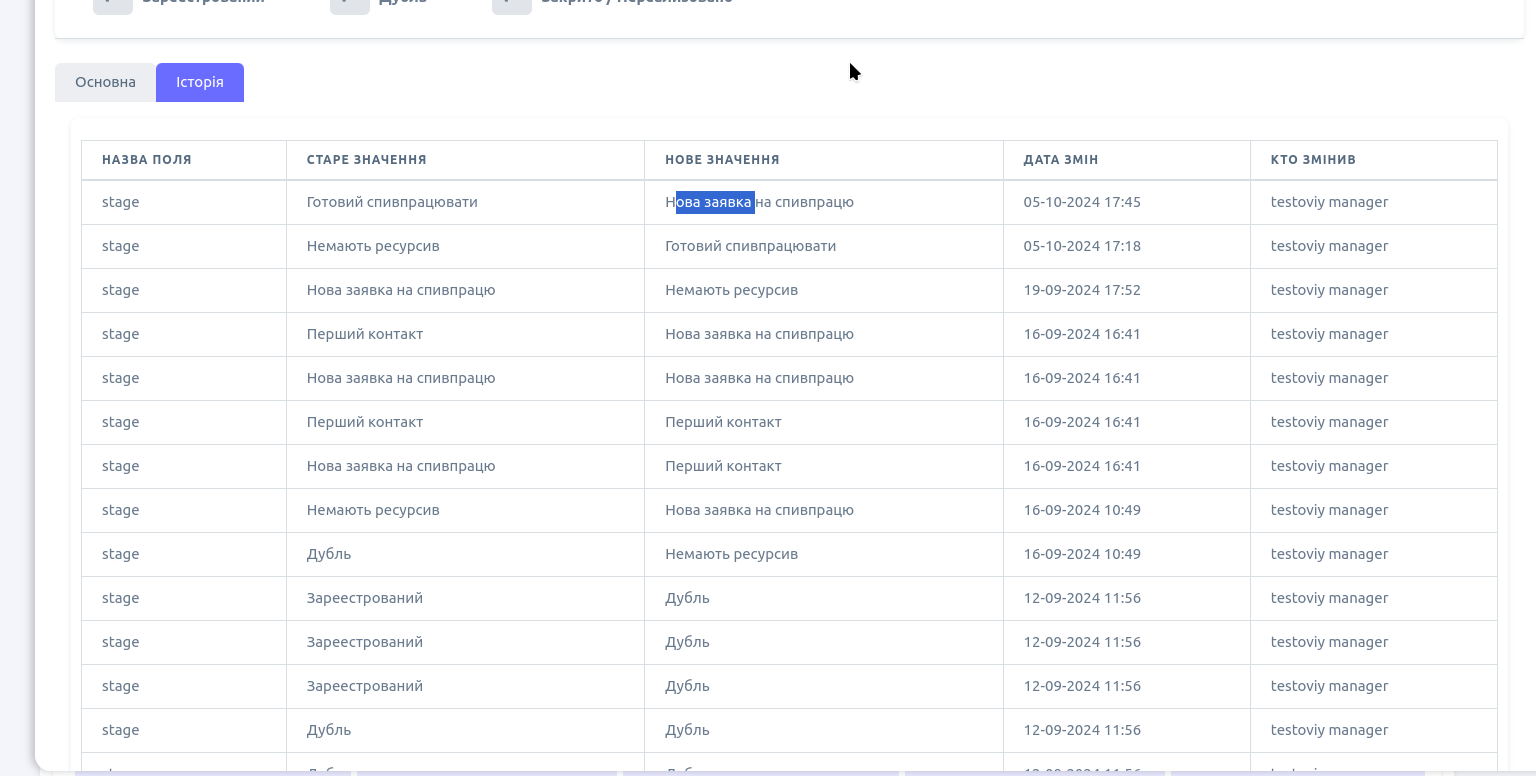Click the stage cell in the first row
The image size is (1536, 776).
120,202
